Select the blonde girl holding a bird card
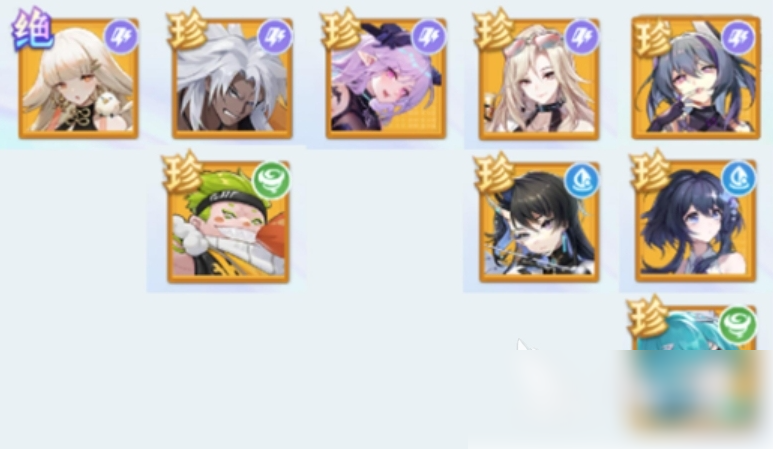The image size is (773, 449). coord(78,79)
